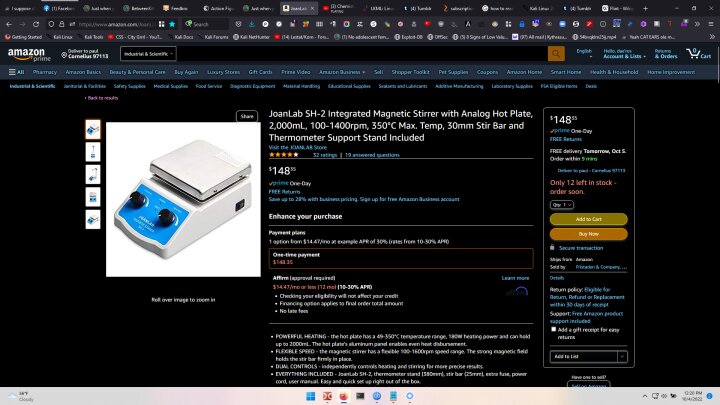This screenshot has width=720, height=405.
Task: Visit the JOANLAB Store link
Action: [298, 147]
